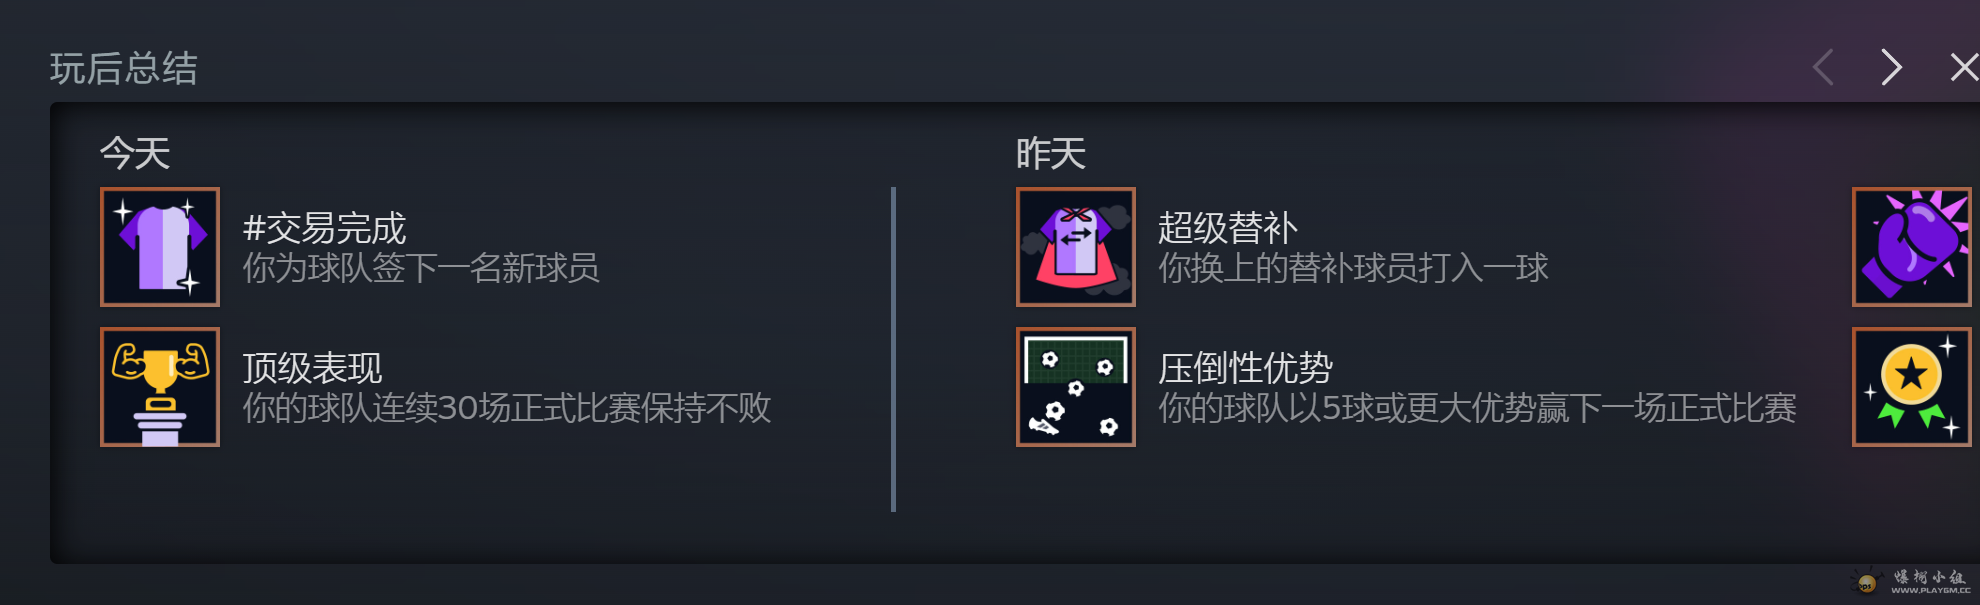This screenshot has width=1980, height=605.
Task: Go to next page with right chevron
Action: coord(1891,67)
